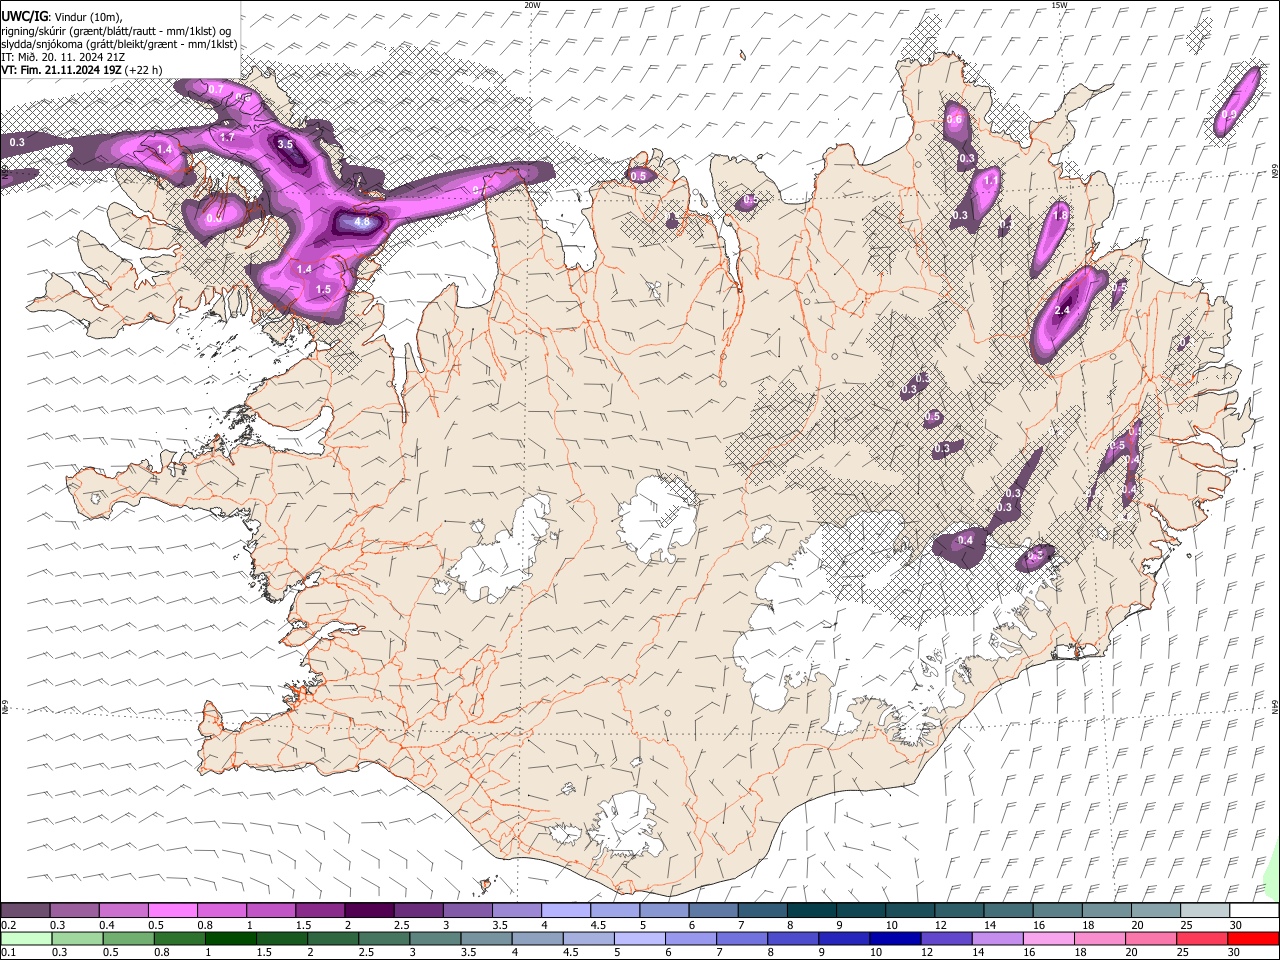Click the 2.5 label on the upper purple scale
This screenshot has height=960, width=1280.
click(401, 925)
